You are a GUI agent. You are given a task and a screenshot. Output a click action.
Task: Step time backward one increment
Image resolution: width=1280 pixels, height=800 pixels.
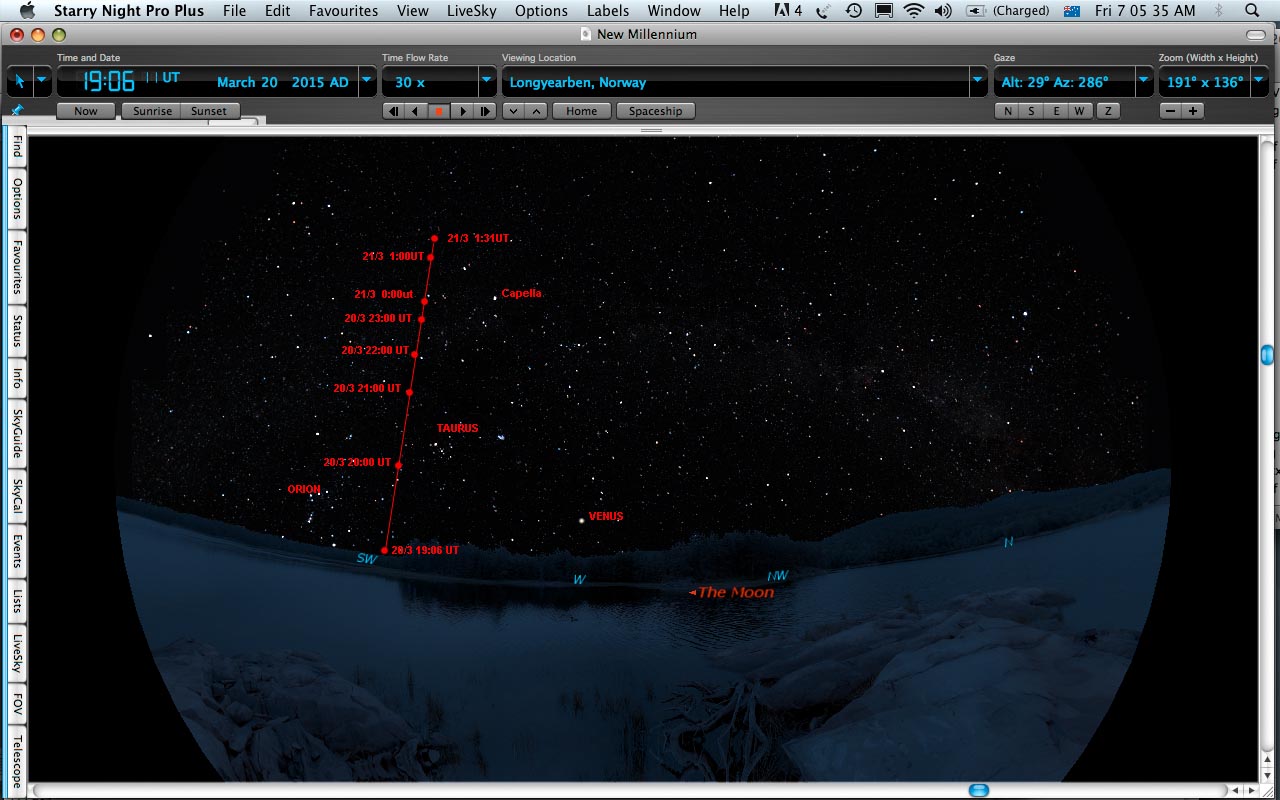coord(393,111)
